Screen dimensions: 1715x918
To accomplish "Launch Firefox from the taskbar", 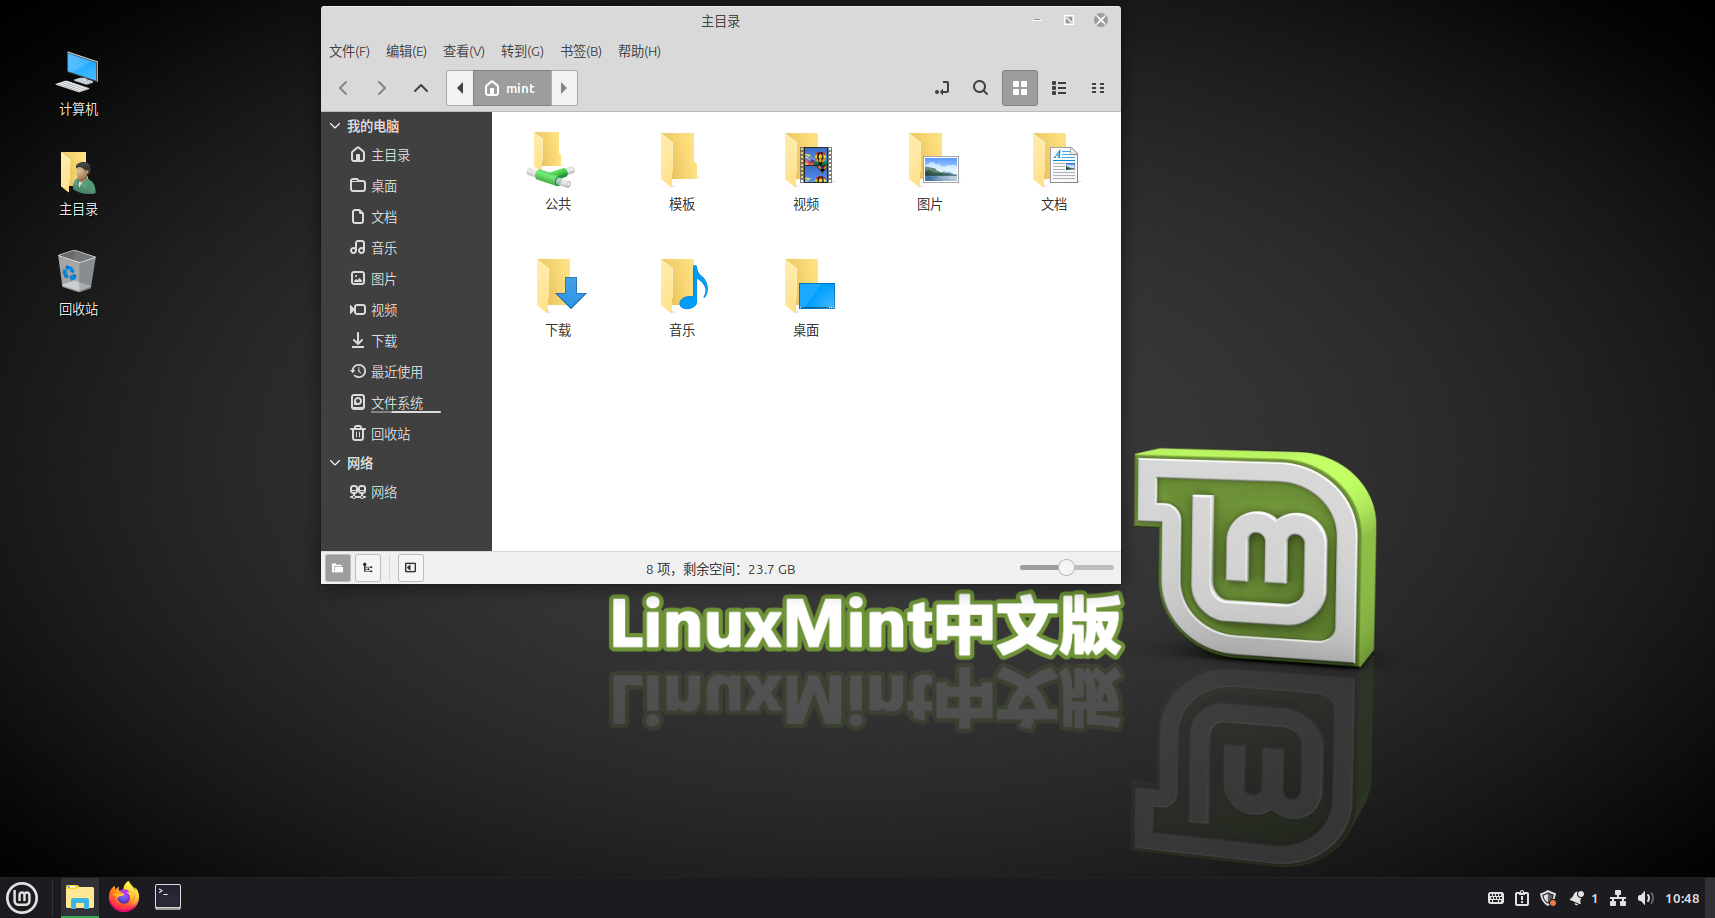I will click(x=123, y=897).
